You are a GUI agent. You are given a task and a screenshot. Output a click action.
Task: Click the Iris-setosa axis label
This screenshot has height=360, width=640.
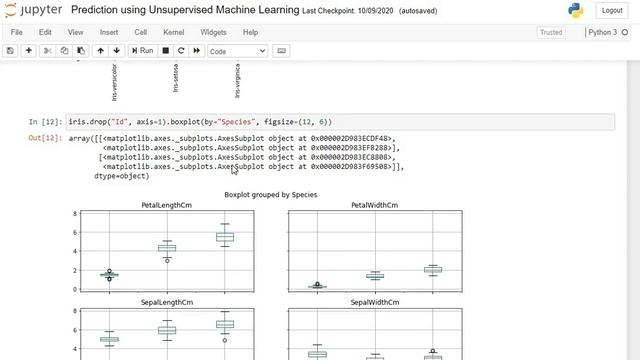(x=176, y=78)
